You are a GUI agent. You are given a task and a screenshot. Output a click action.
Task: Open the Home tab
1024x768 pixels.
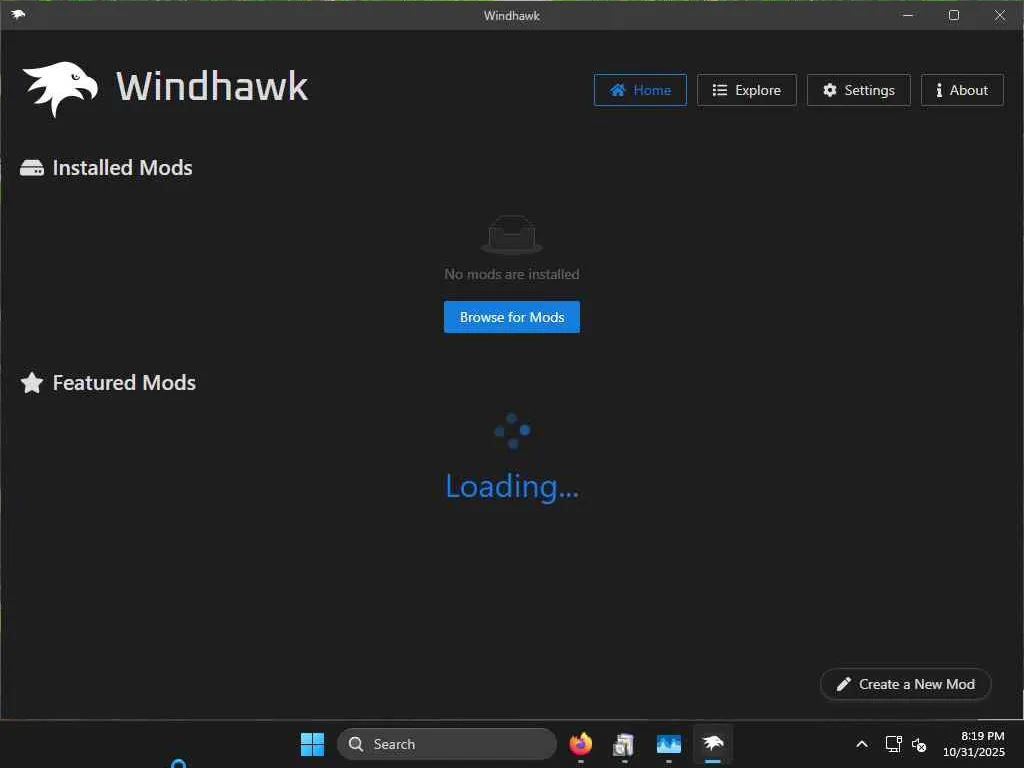[x=640, y=90]
